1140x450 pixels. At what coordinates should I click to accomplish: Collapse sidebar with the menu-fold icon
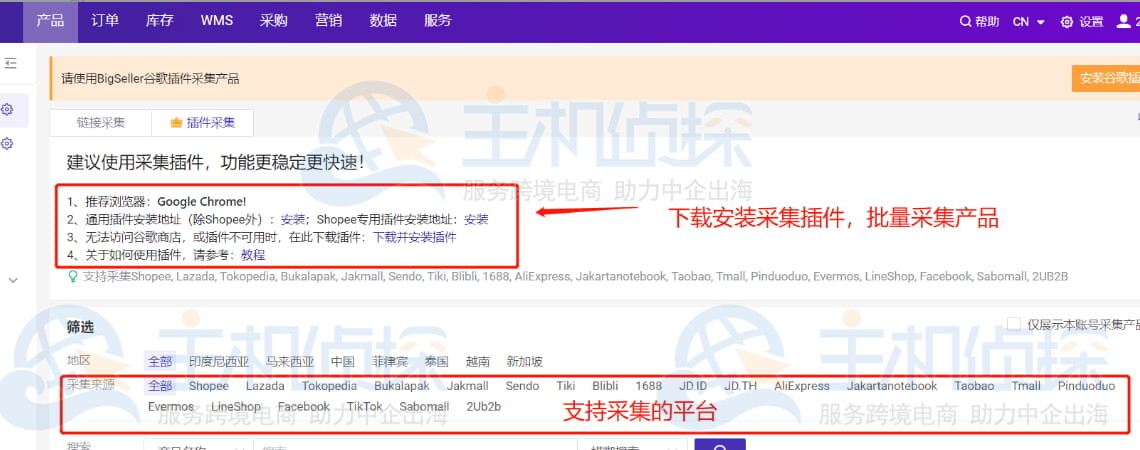pyautogui.click(x=10, y=64)
